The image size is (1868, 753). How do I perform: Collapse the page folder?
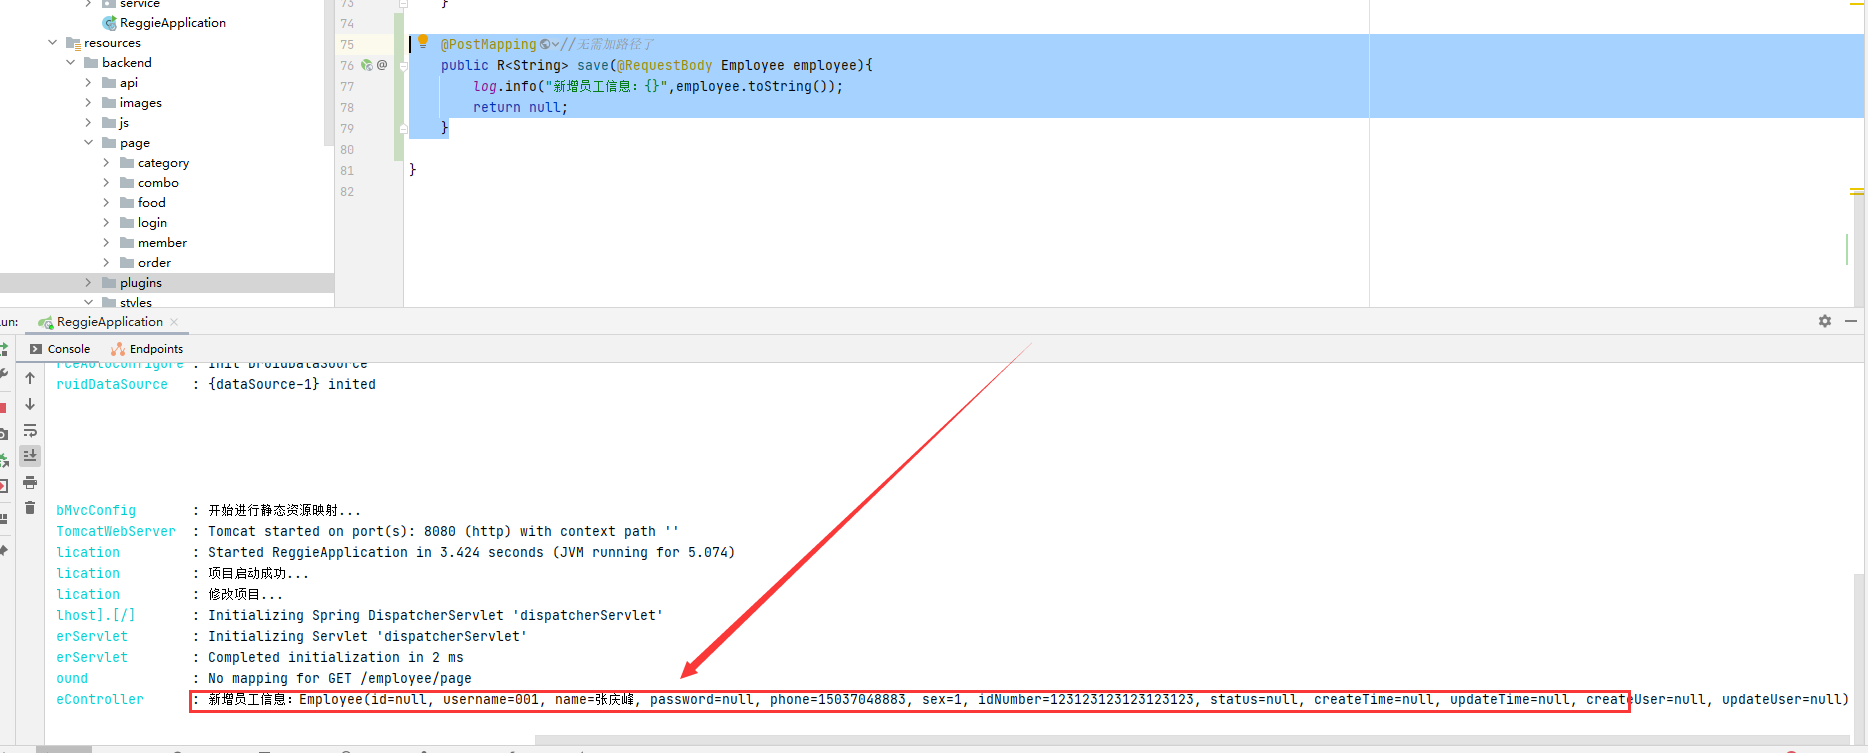pyautogui.click(x=89, y=142)
